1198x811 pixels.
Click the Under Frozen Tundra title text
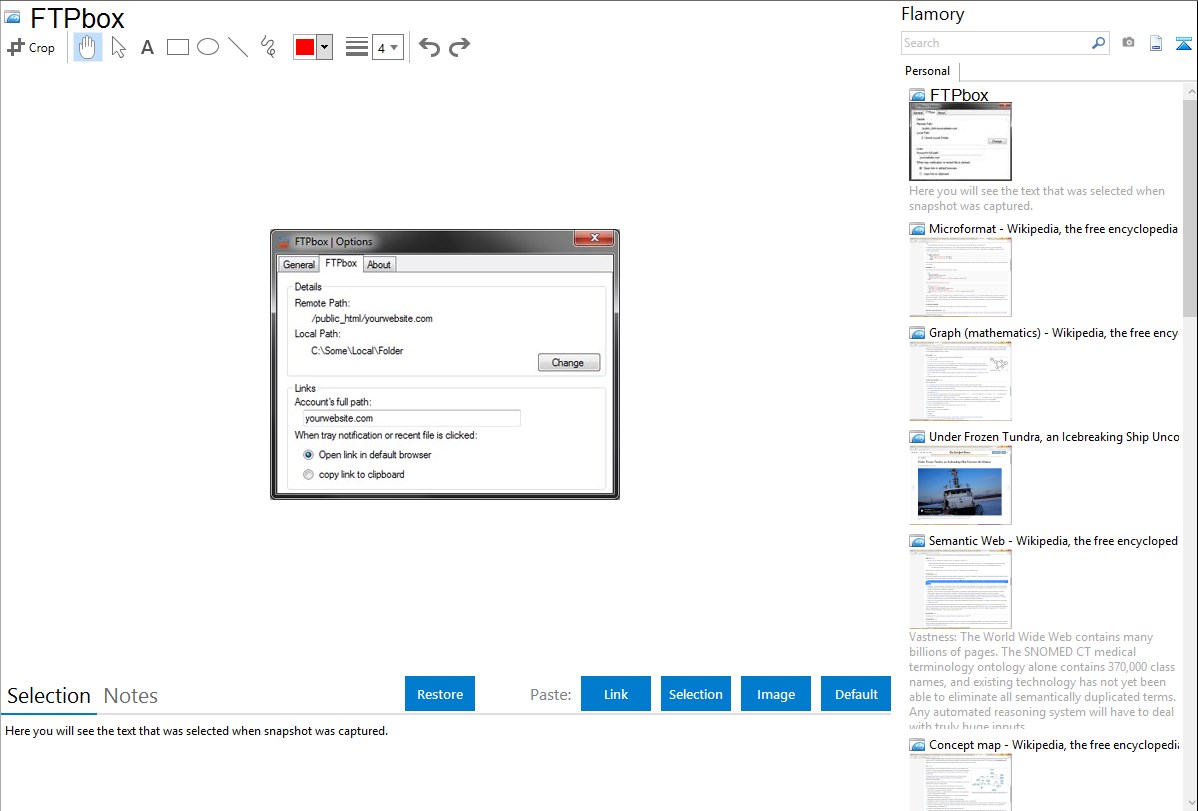[1054, 436]
